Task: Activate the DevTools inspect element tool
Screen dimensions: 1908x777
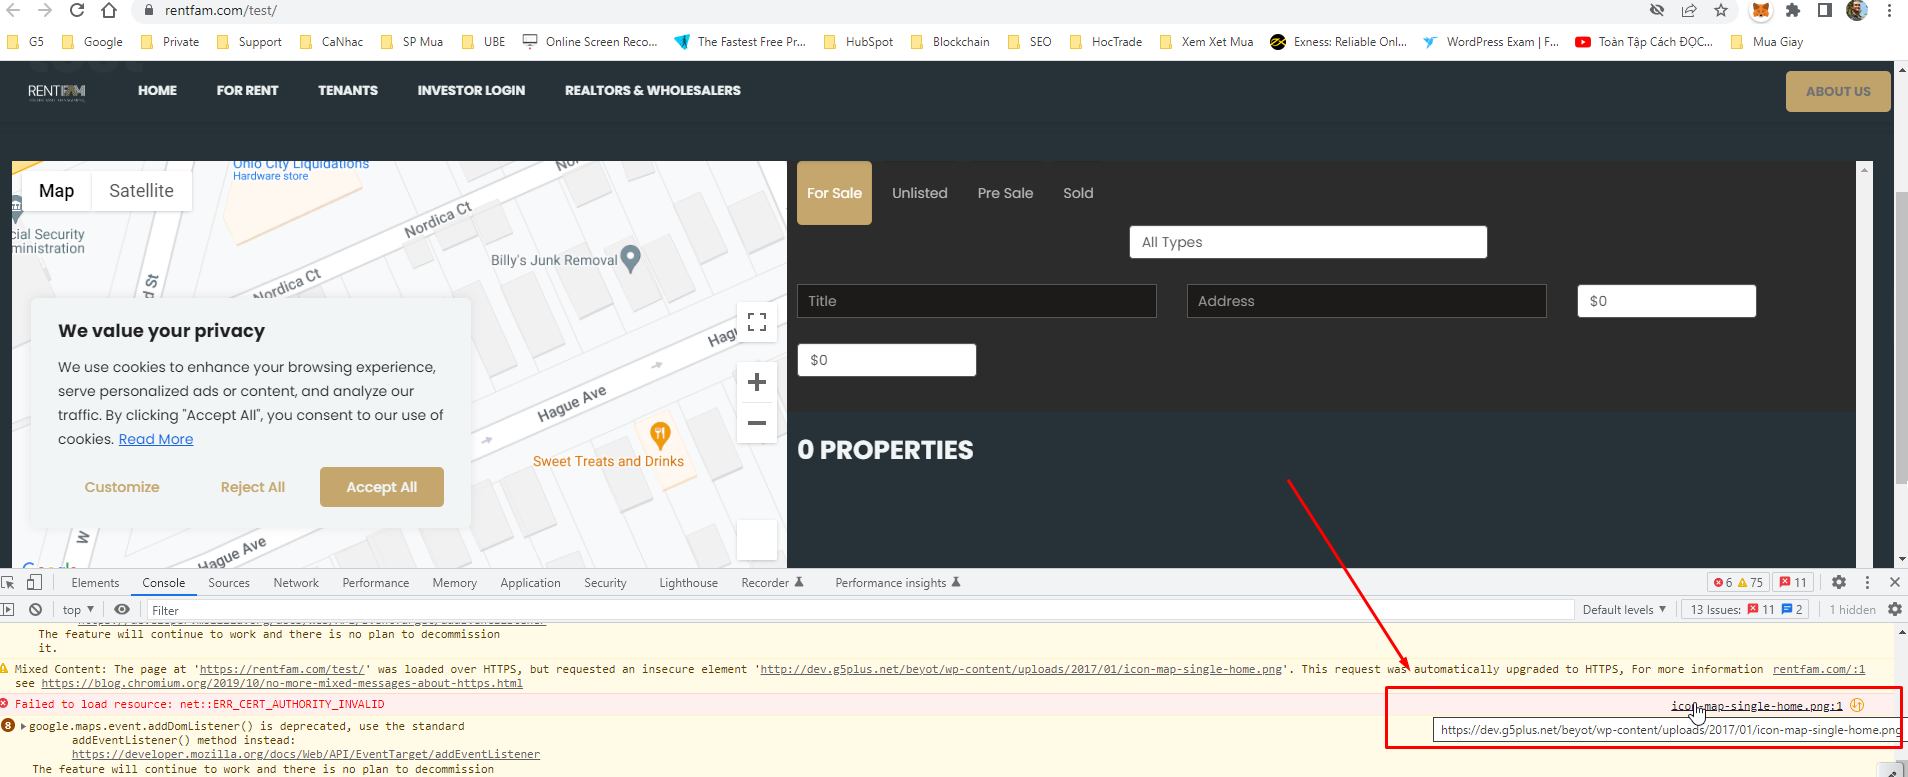Action: click(8, 582)
